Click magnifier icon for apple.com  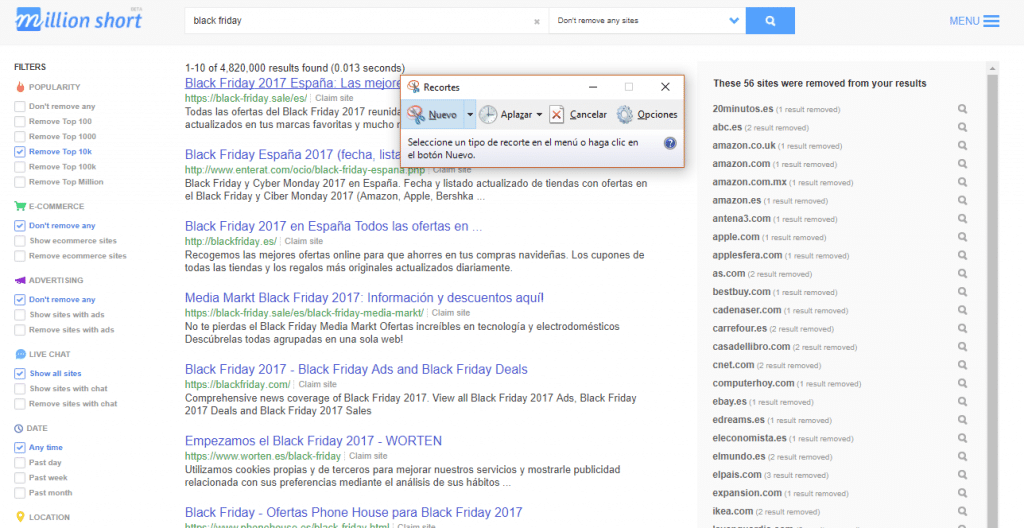pyautogui.click(x=963, y=237)
